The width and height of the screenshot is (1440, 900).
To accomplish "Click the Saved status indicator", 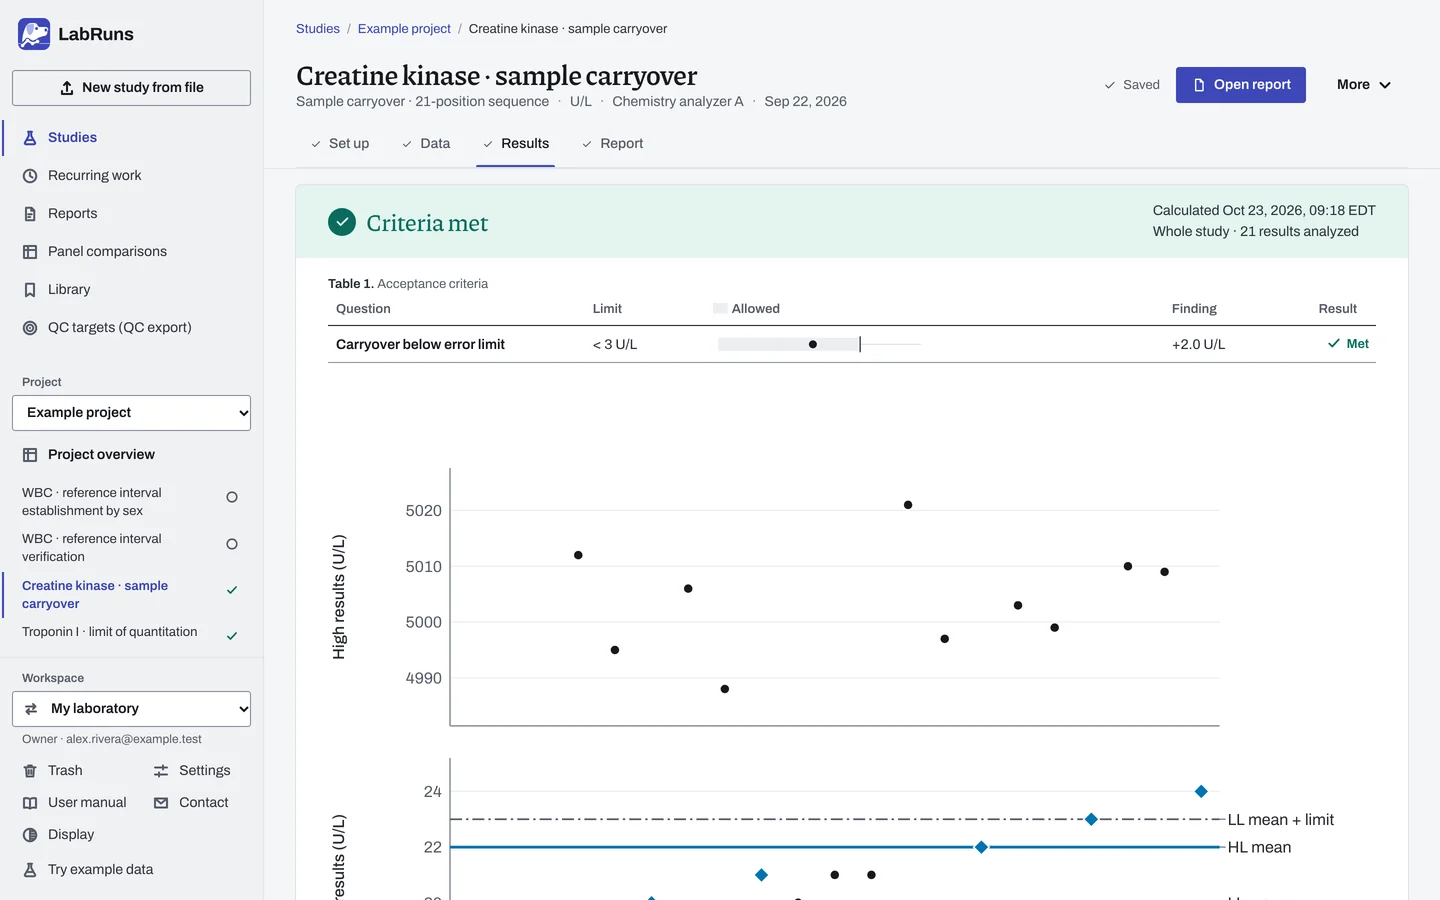I will 1132,85.
